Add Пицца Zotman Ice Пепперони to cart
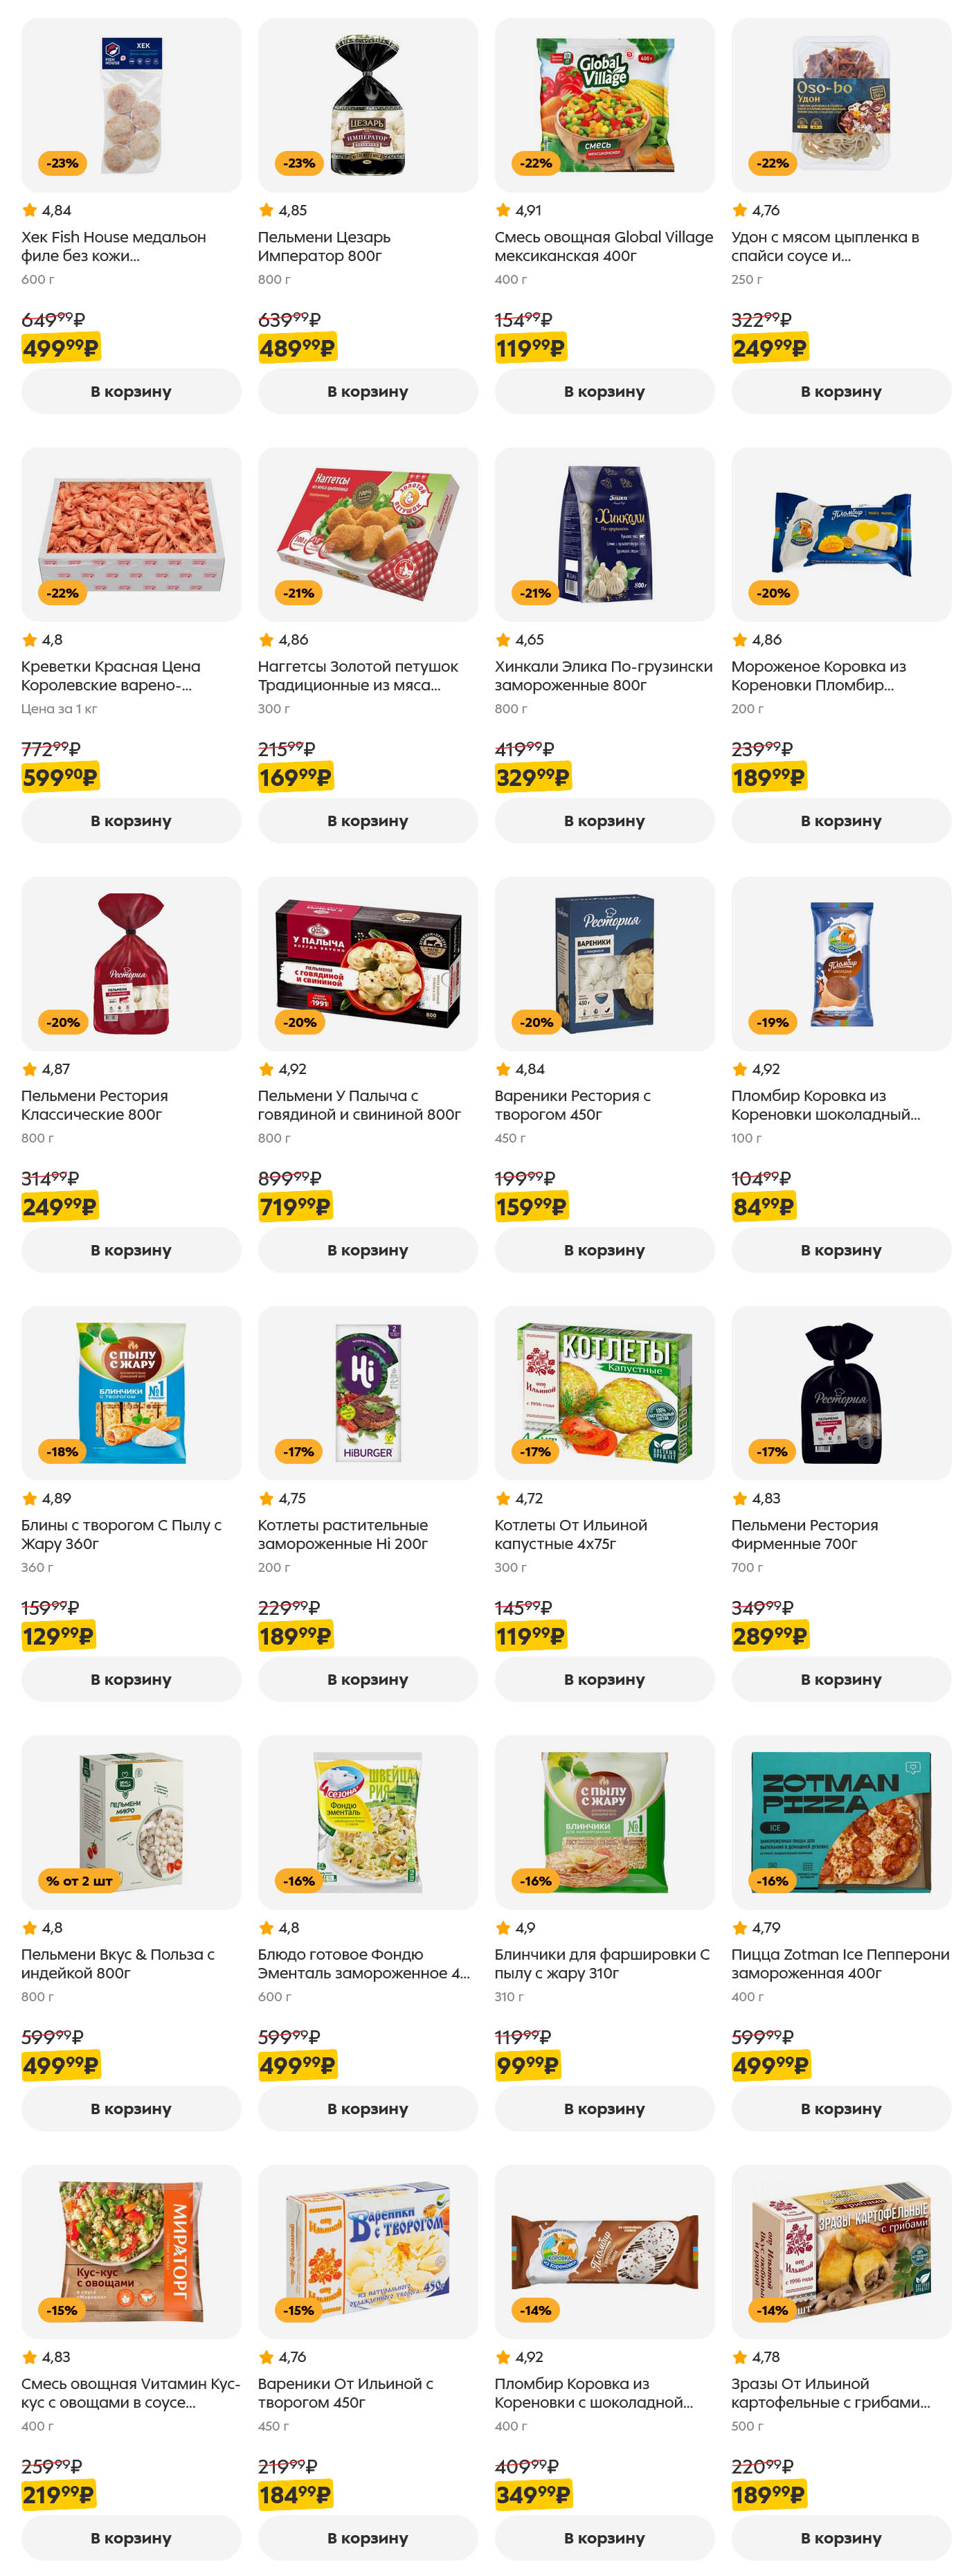 (840, 2108)
